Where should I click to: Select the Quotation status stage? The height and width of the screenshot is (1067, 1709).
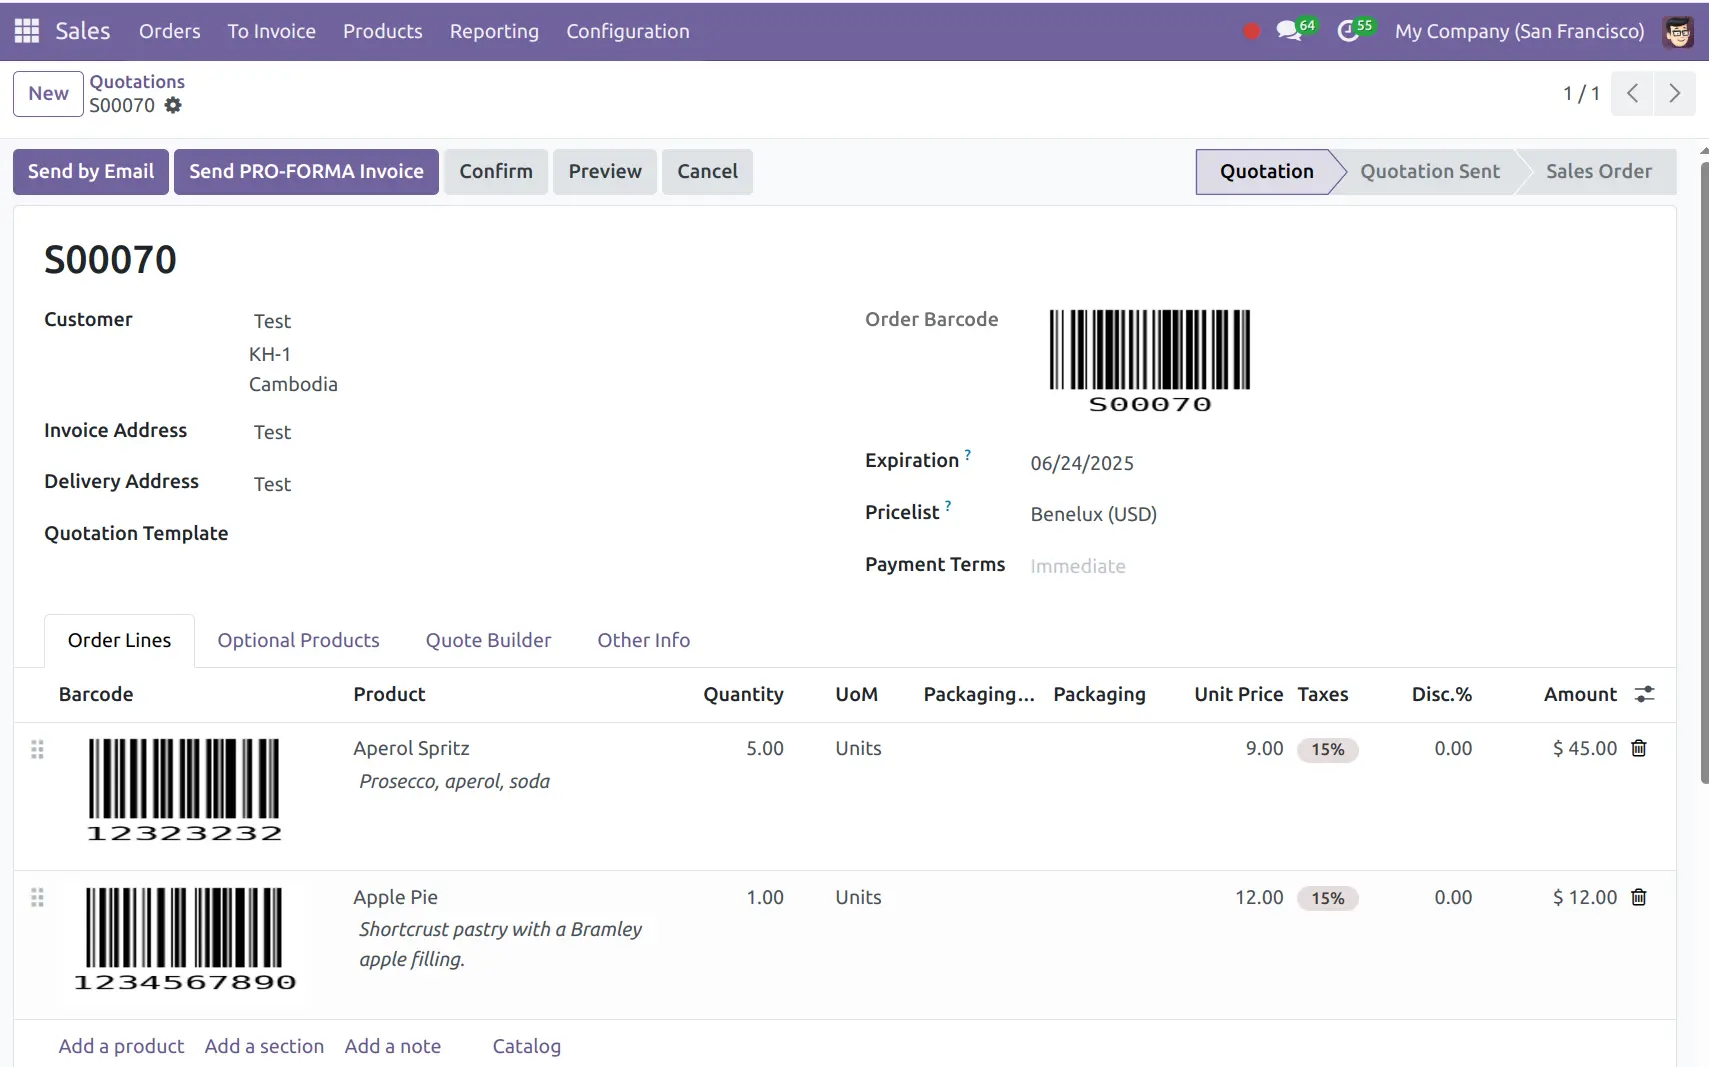point(1266,171)
